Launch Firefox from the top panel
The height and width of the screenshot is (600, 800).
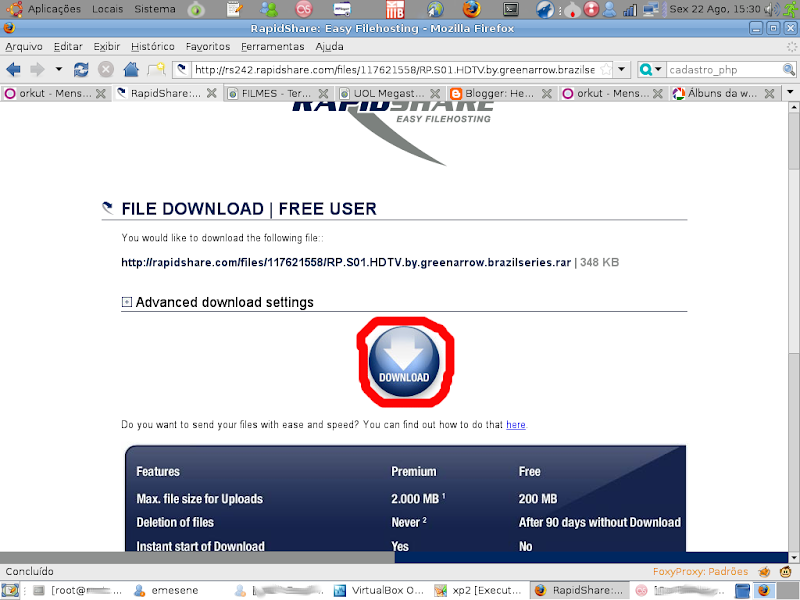click(x=471, y=9)
